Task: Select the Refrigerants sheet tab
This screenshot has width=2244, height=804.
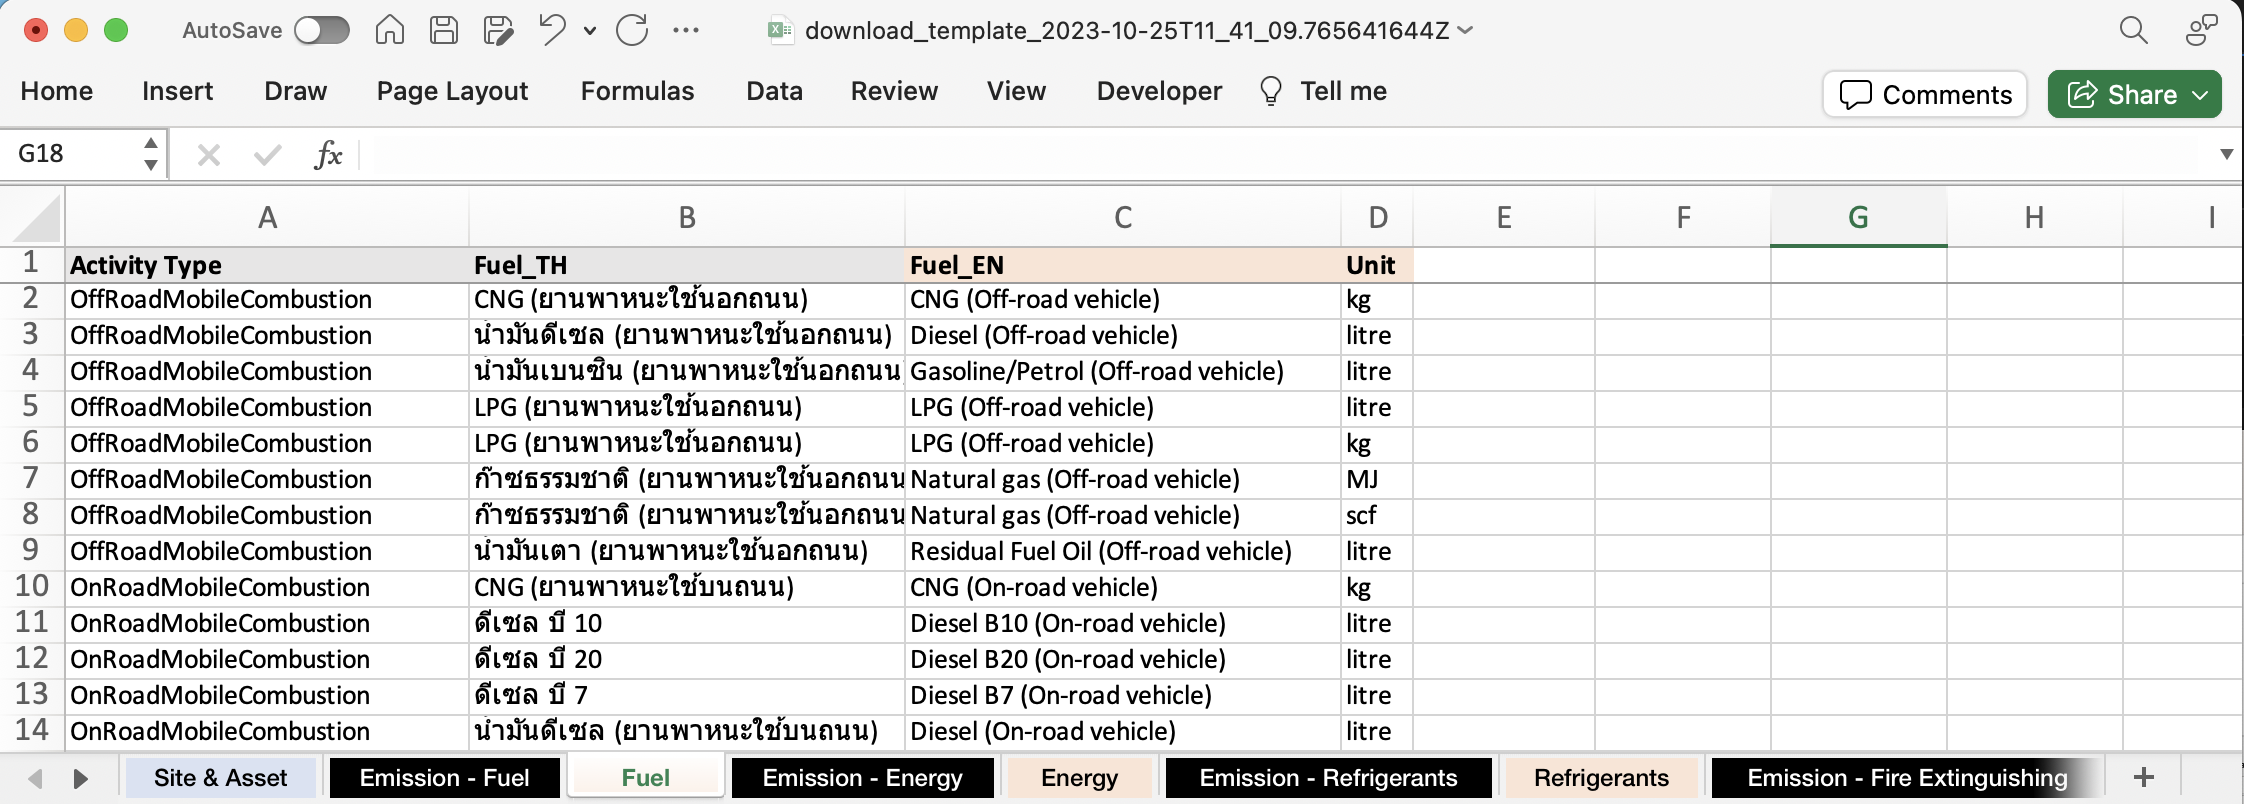Action: [x=1600, y=778]
